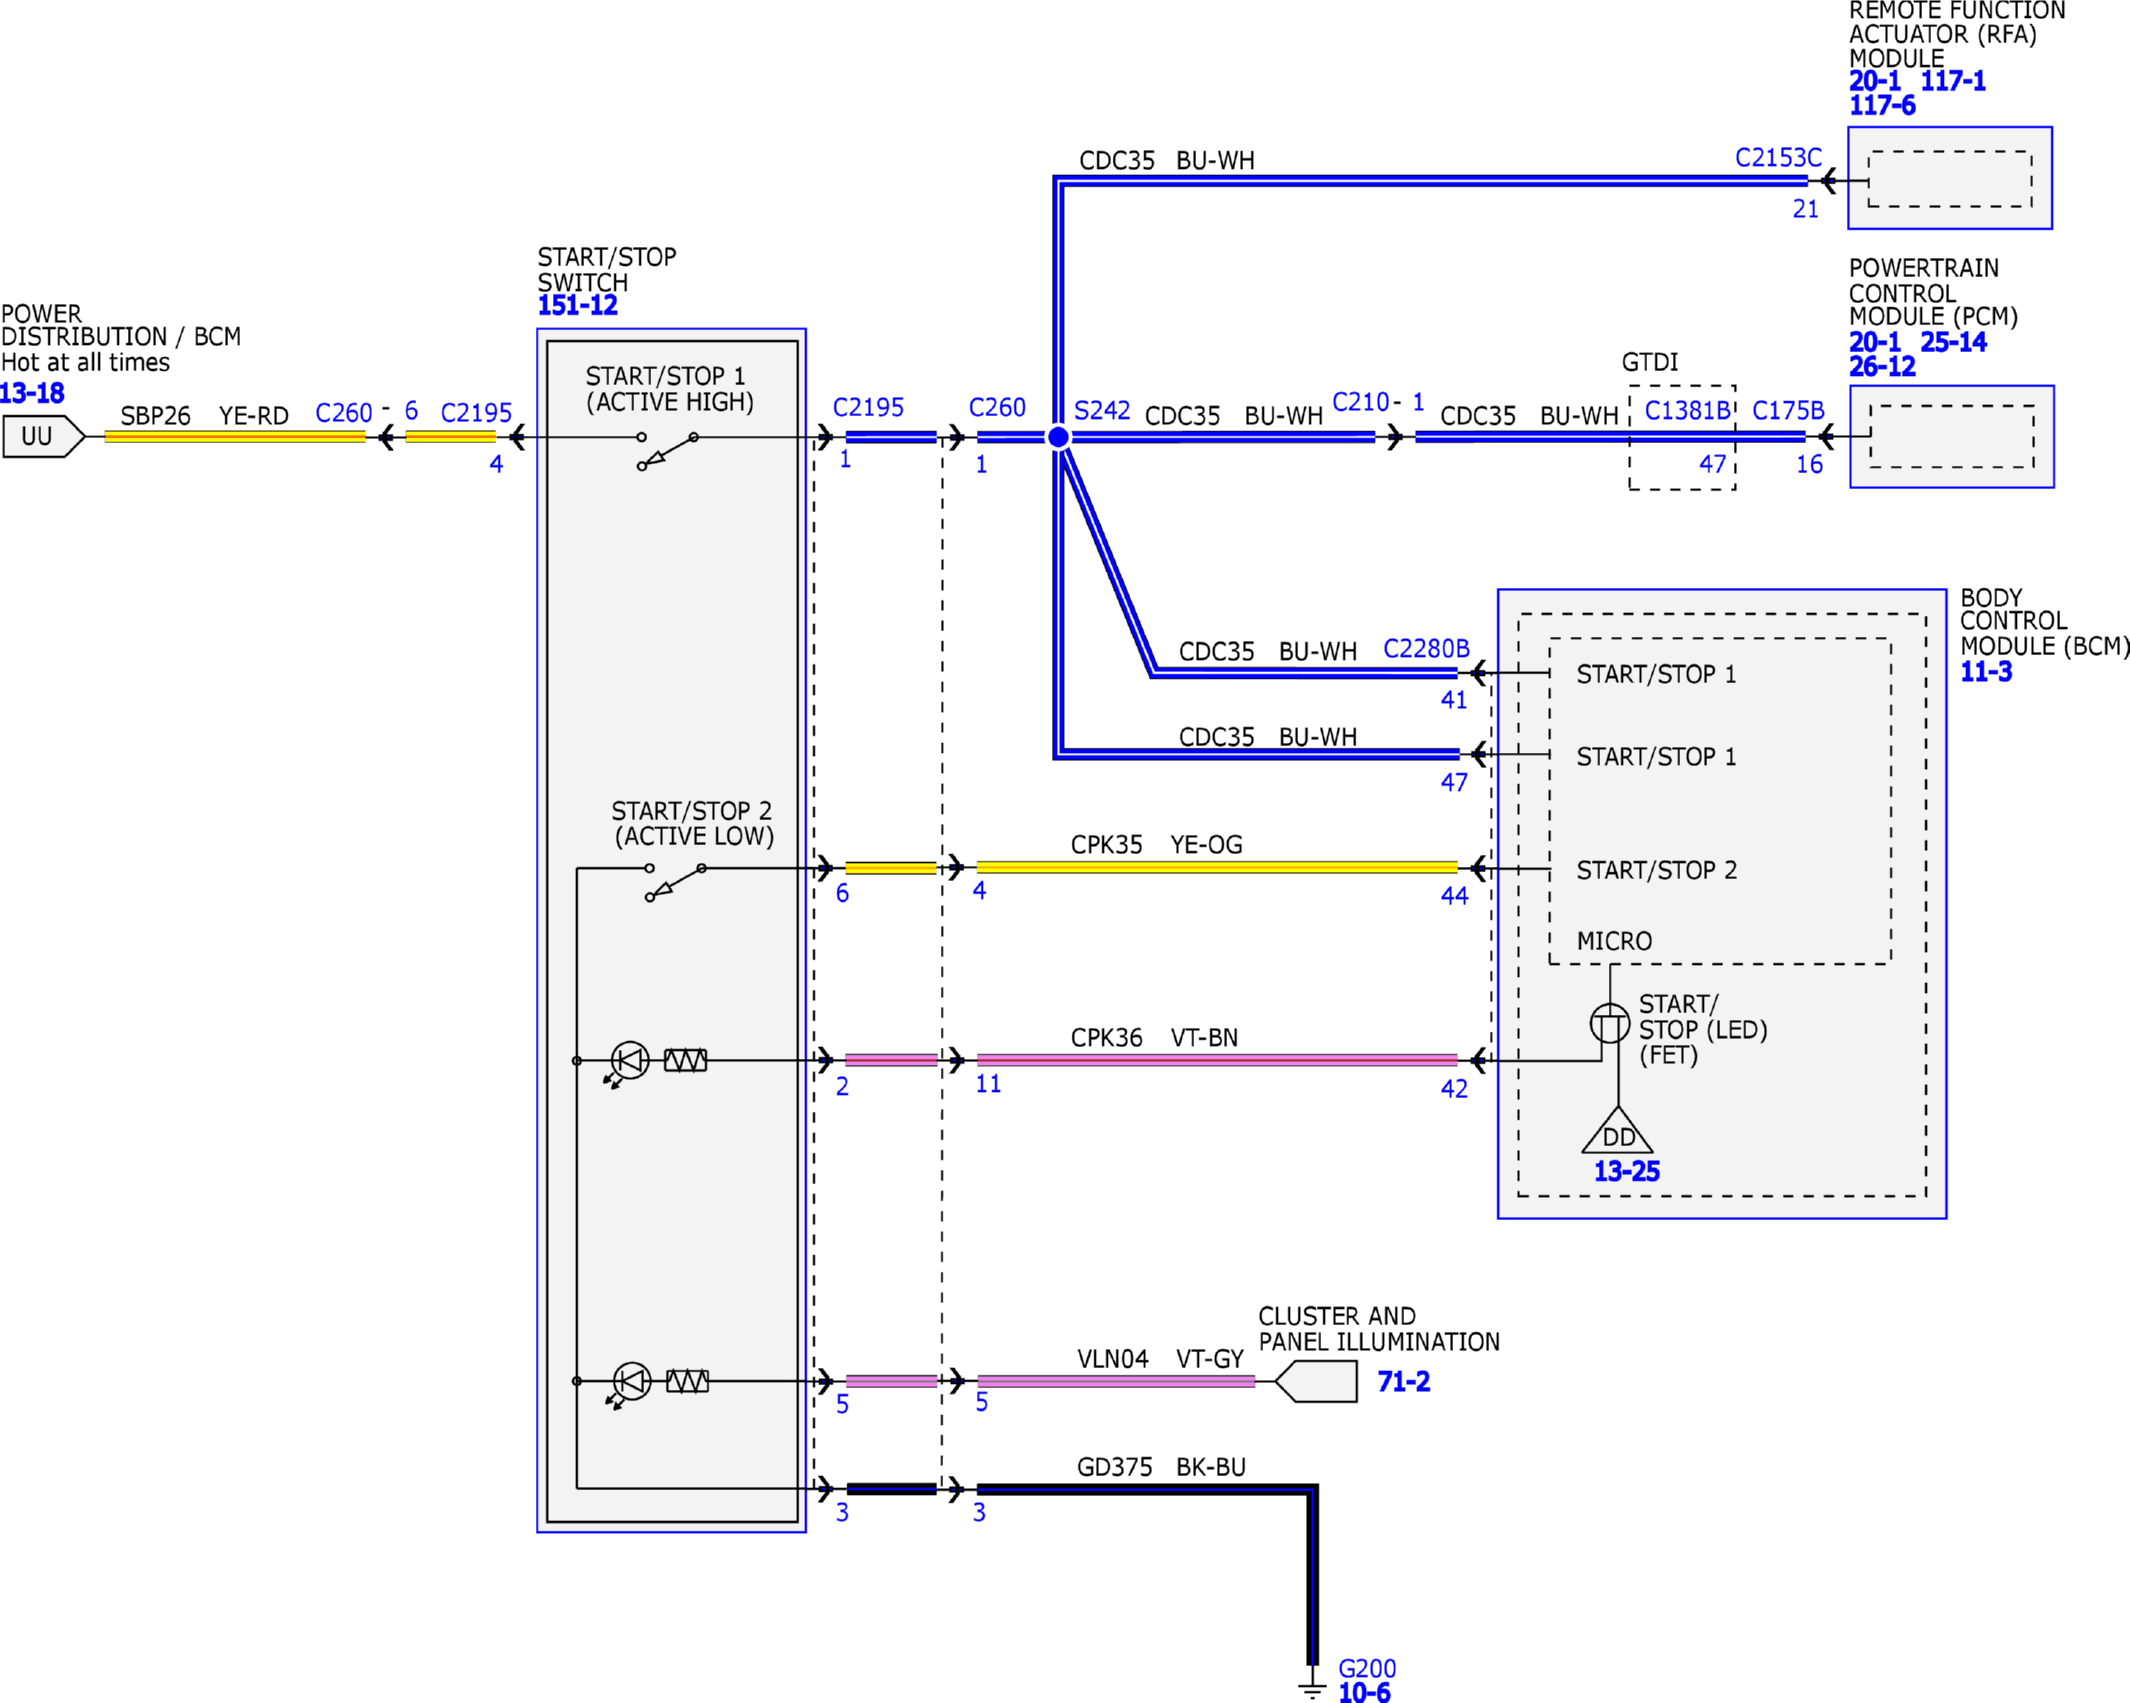Click the Cluster and Panel Illumination arrow symbol
2130x1703 pixels.
tap(1316, 1382)
